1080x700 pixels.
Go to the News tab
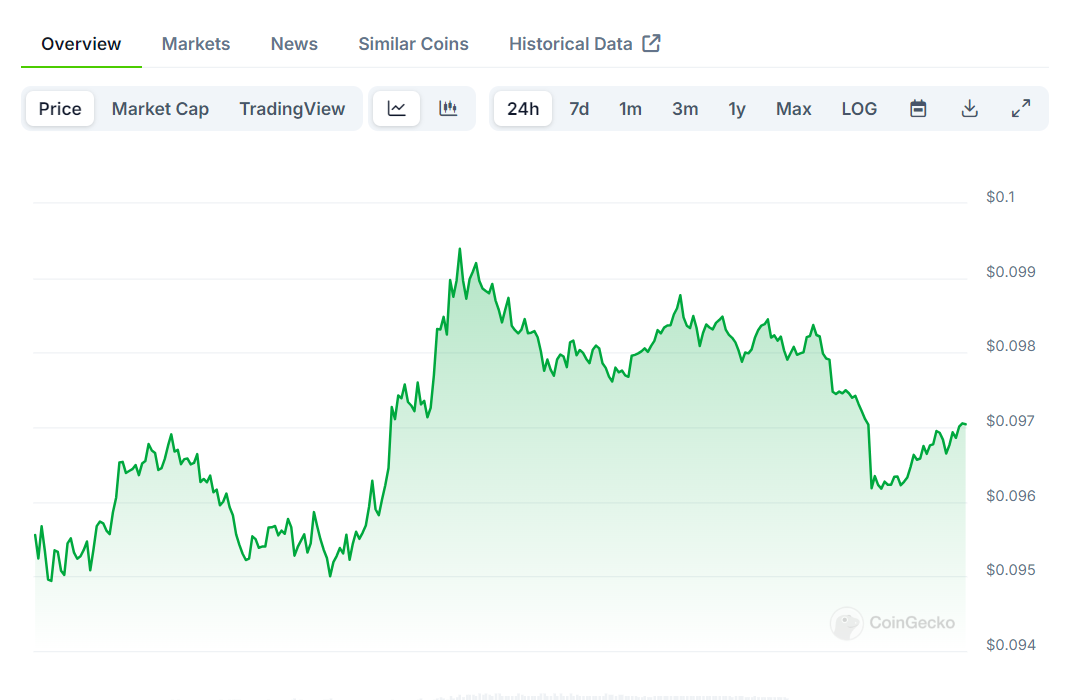coord(294,44)
